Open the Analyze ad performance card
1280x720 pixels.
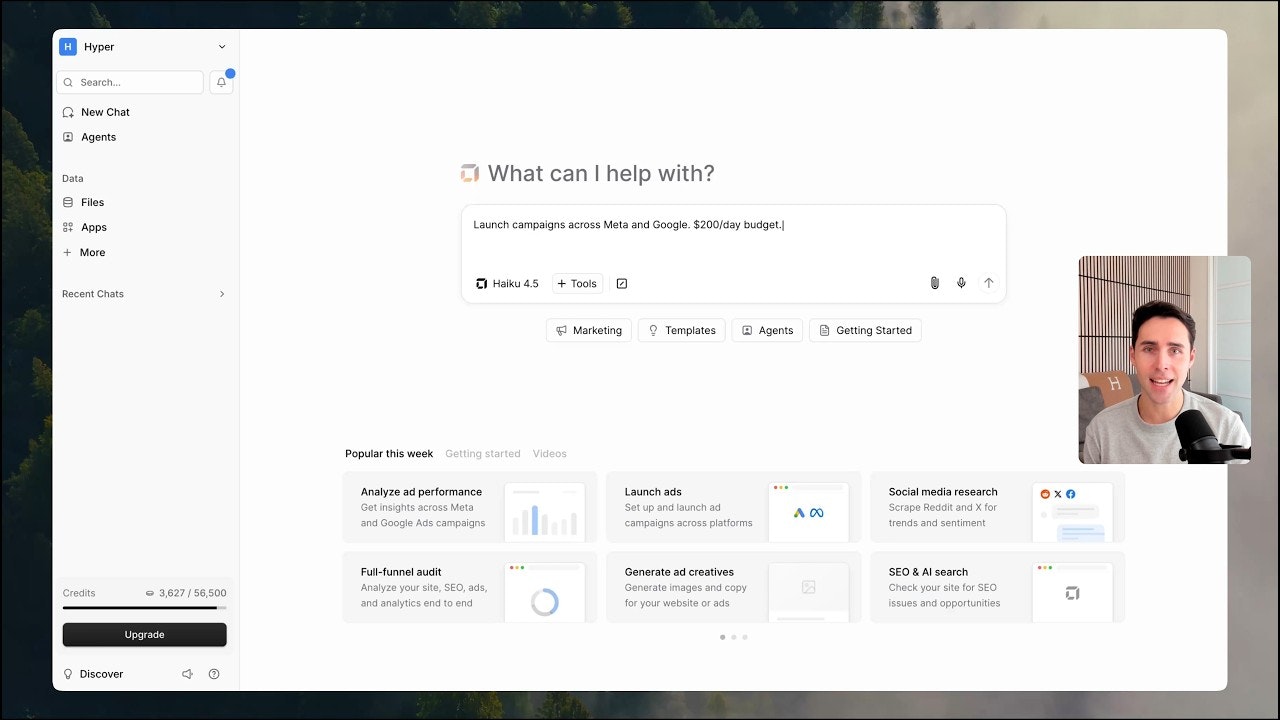pyautogui.click(x=470, y=507)
